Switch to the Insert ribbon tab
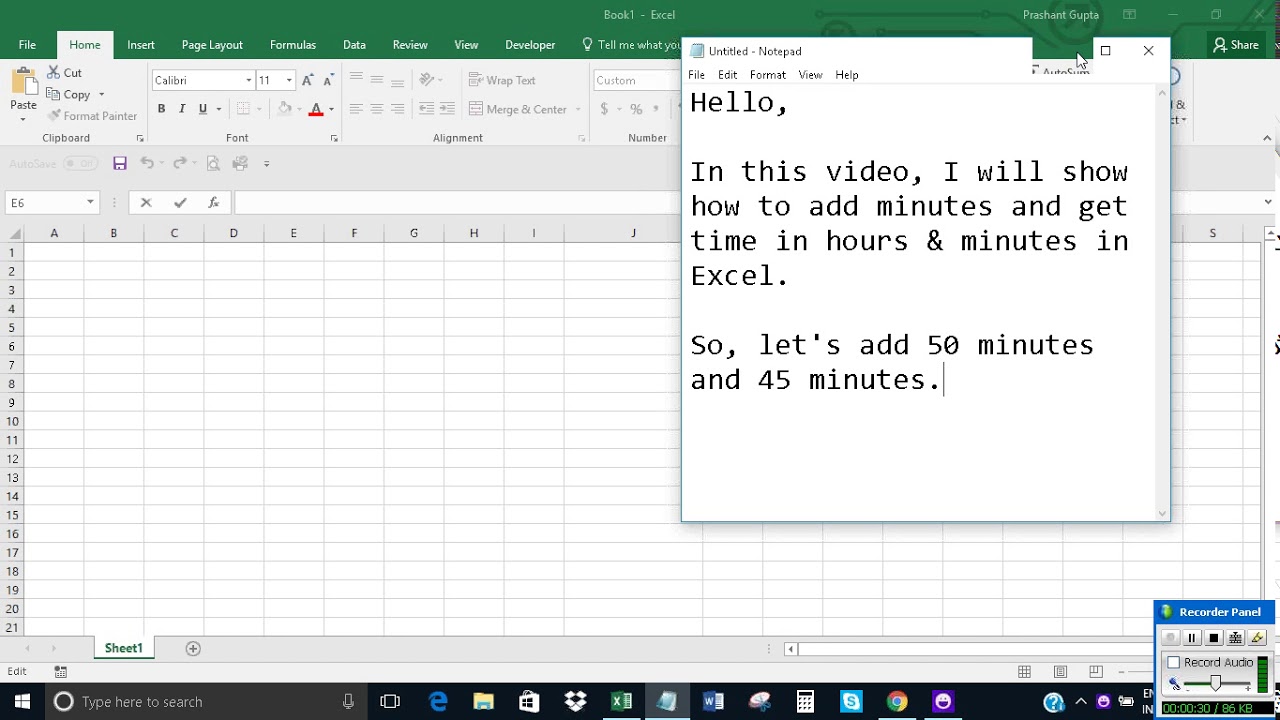The image size is (1280, 720). pos(141,45)
